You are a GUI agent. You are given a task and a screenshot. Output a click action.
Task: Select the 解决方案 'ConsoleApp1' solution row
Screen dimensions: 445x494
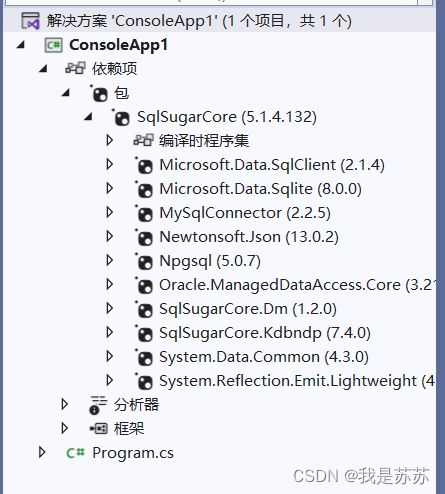coord(220,21)
